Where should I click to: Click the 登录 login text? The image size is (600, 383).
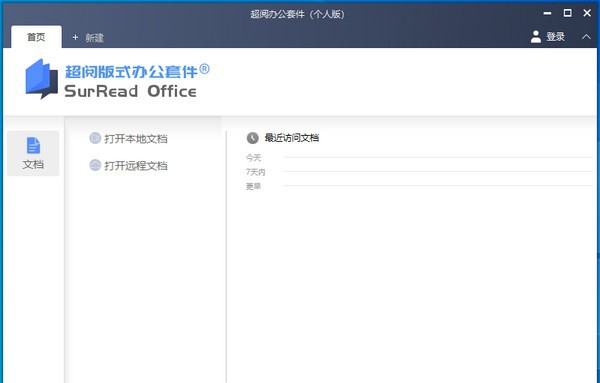coord(555,37)
